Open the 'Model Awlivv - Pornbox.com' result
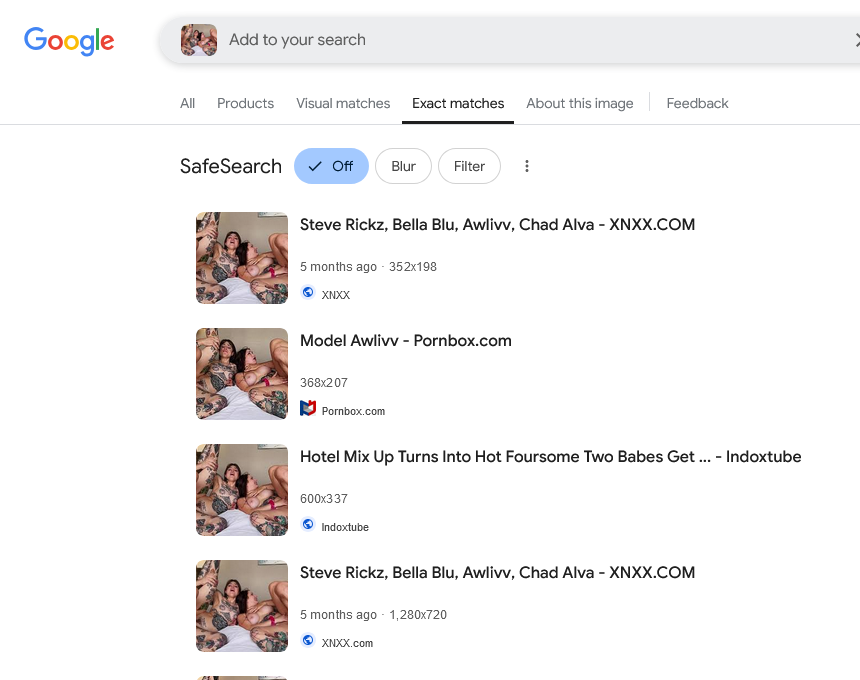 (x=405, y=341)
